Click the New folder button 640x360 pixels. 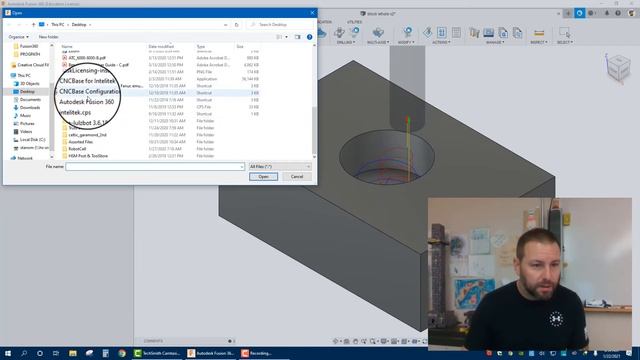48,37
